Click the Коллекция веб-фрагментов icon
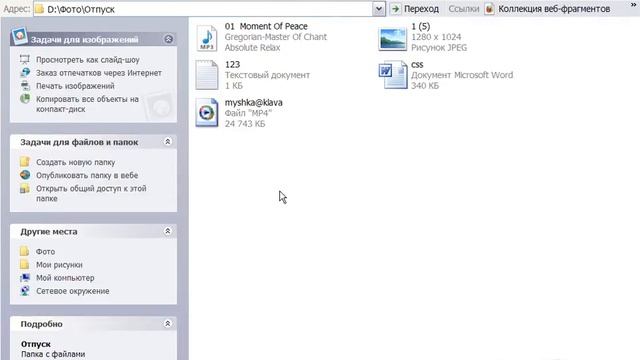 489,9
